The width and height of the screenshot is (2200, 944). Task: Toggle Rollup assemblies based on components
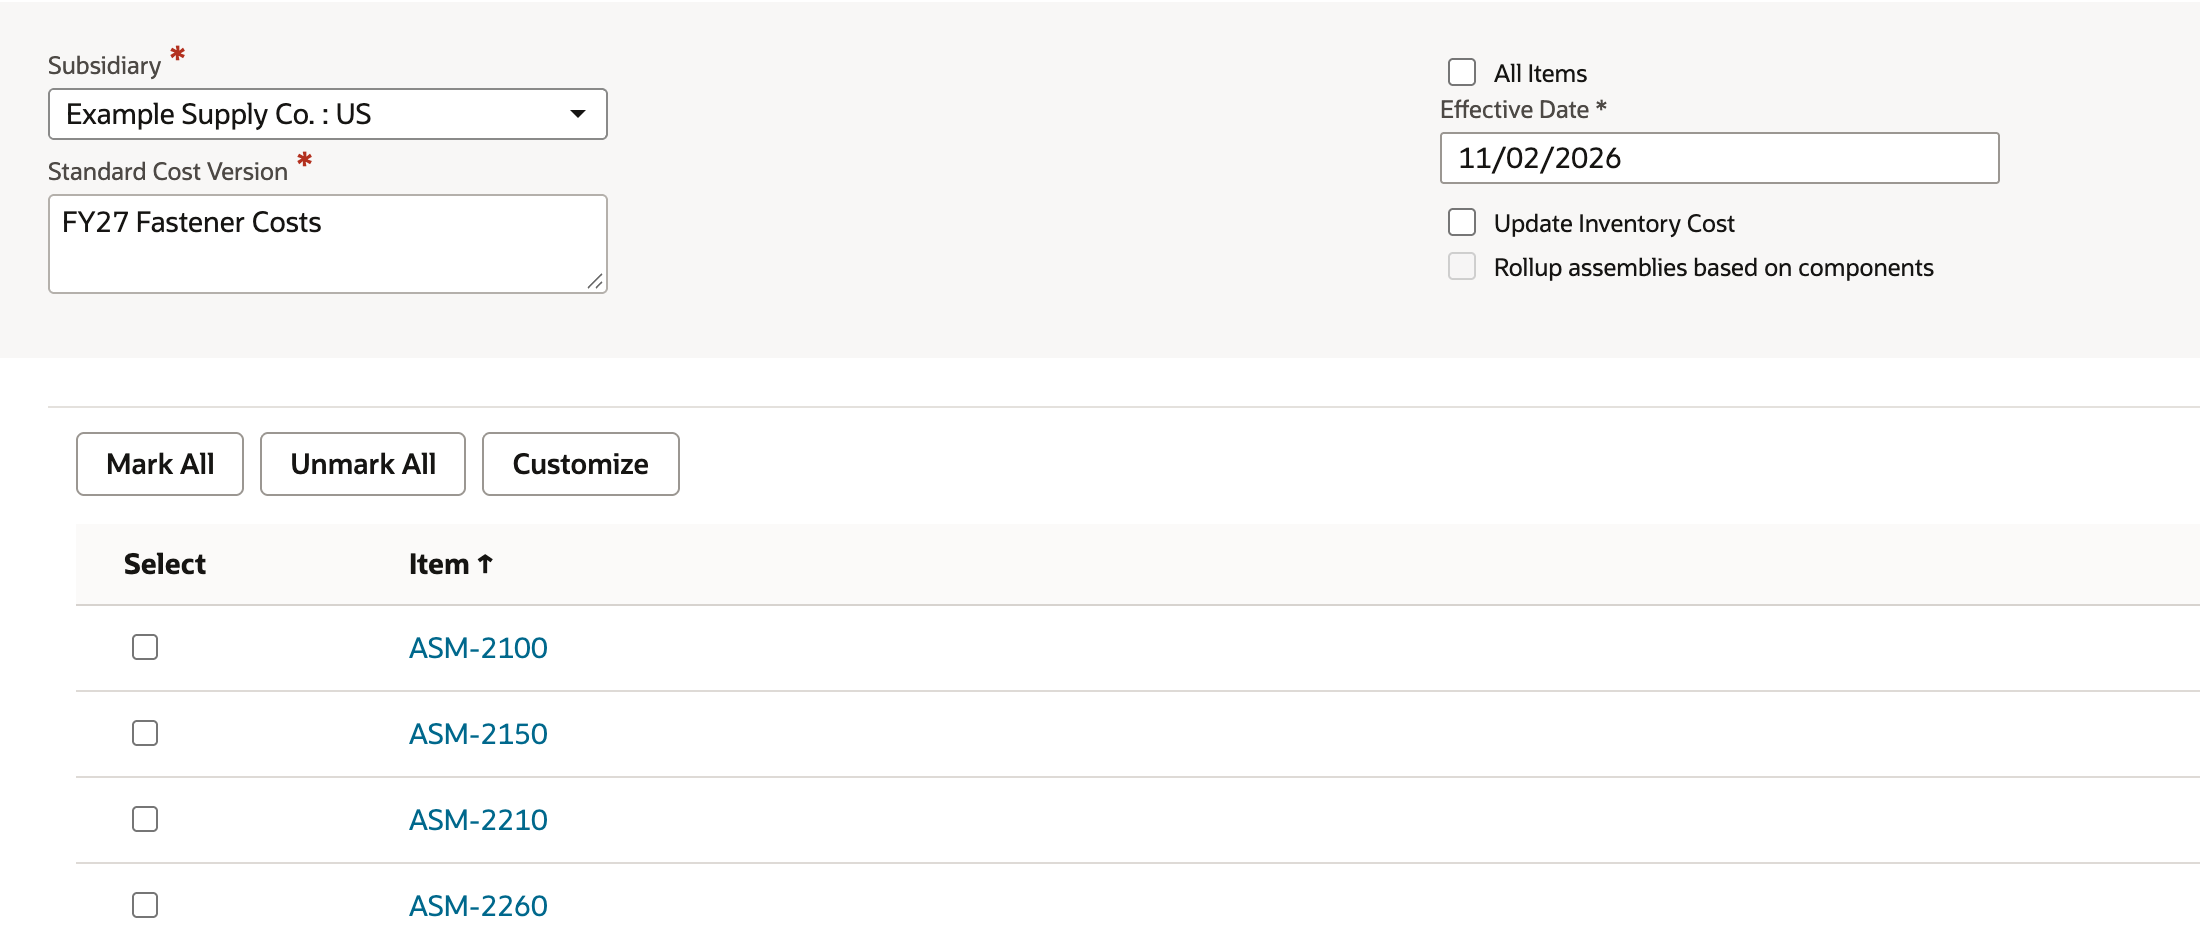pos(1462,266)
